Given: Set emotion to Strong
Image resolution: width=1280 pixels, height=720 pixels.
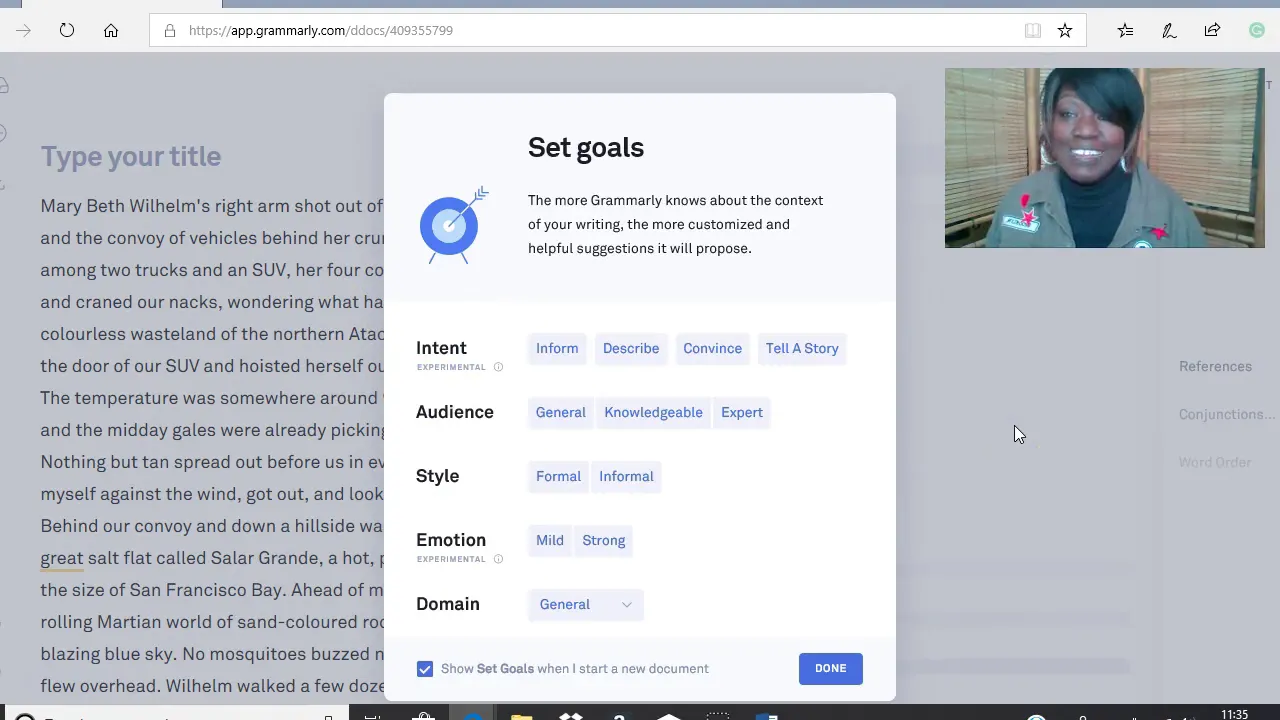Looking at the screenshot, I should [604, 540].
